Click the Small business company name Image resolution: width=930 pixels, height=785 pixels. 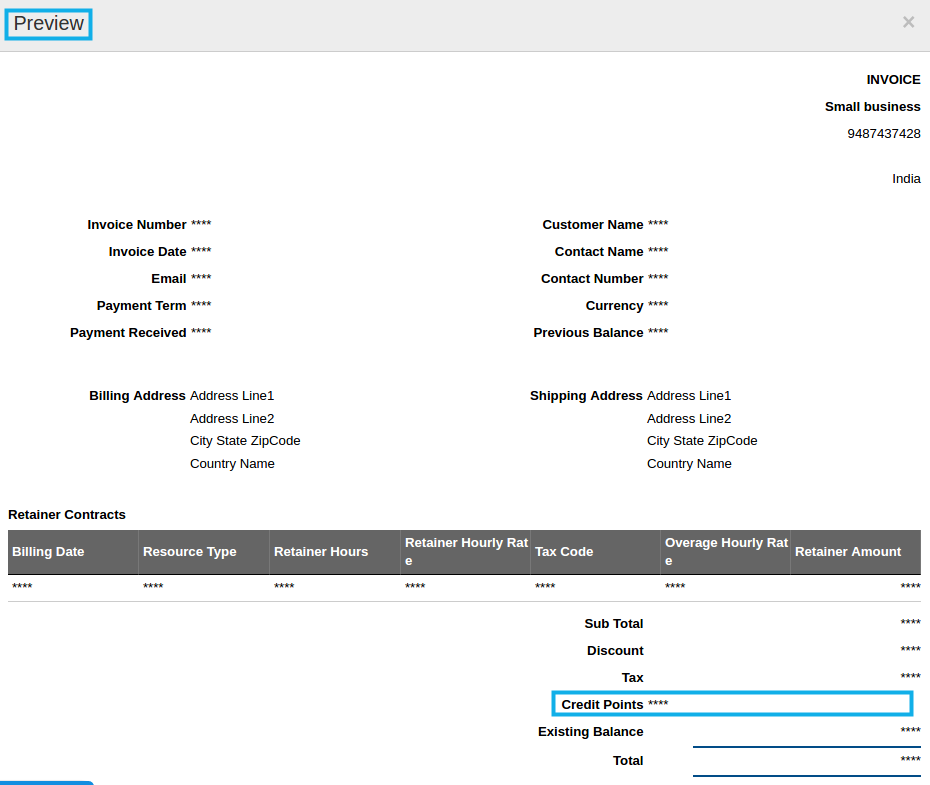pyautogui.click(x=872, y=107)
